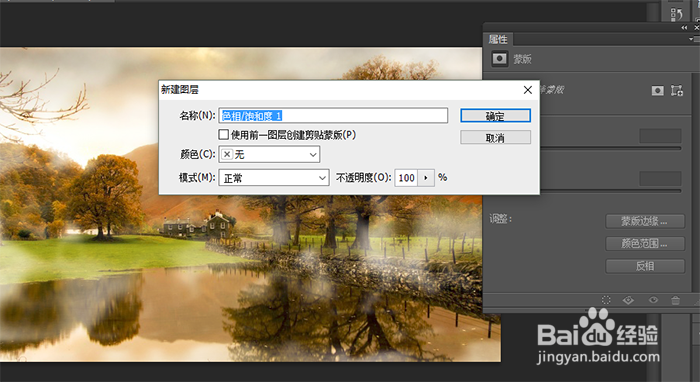Open the 模式 blend mode dropdown showing 正常
This screenshot has width=700, height=382.
tap(274, 178)
